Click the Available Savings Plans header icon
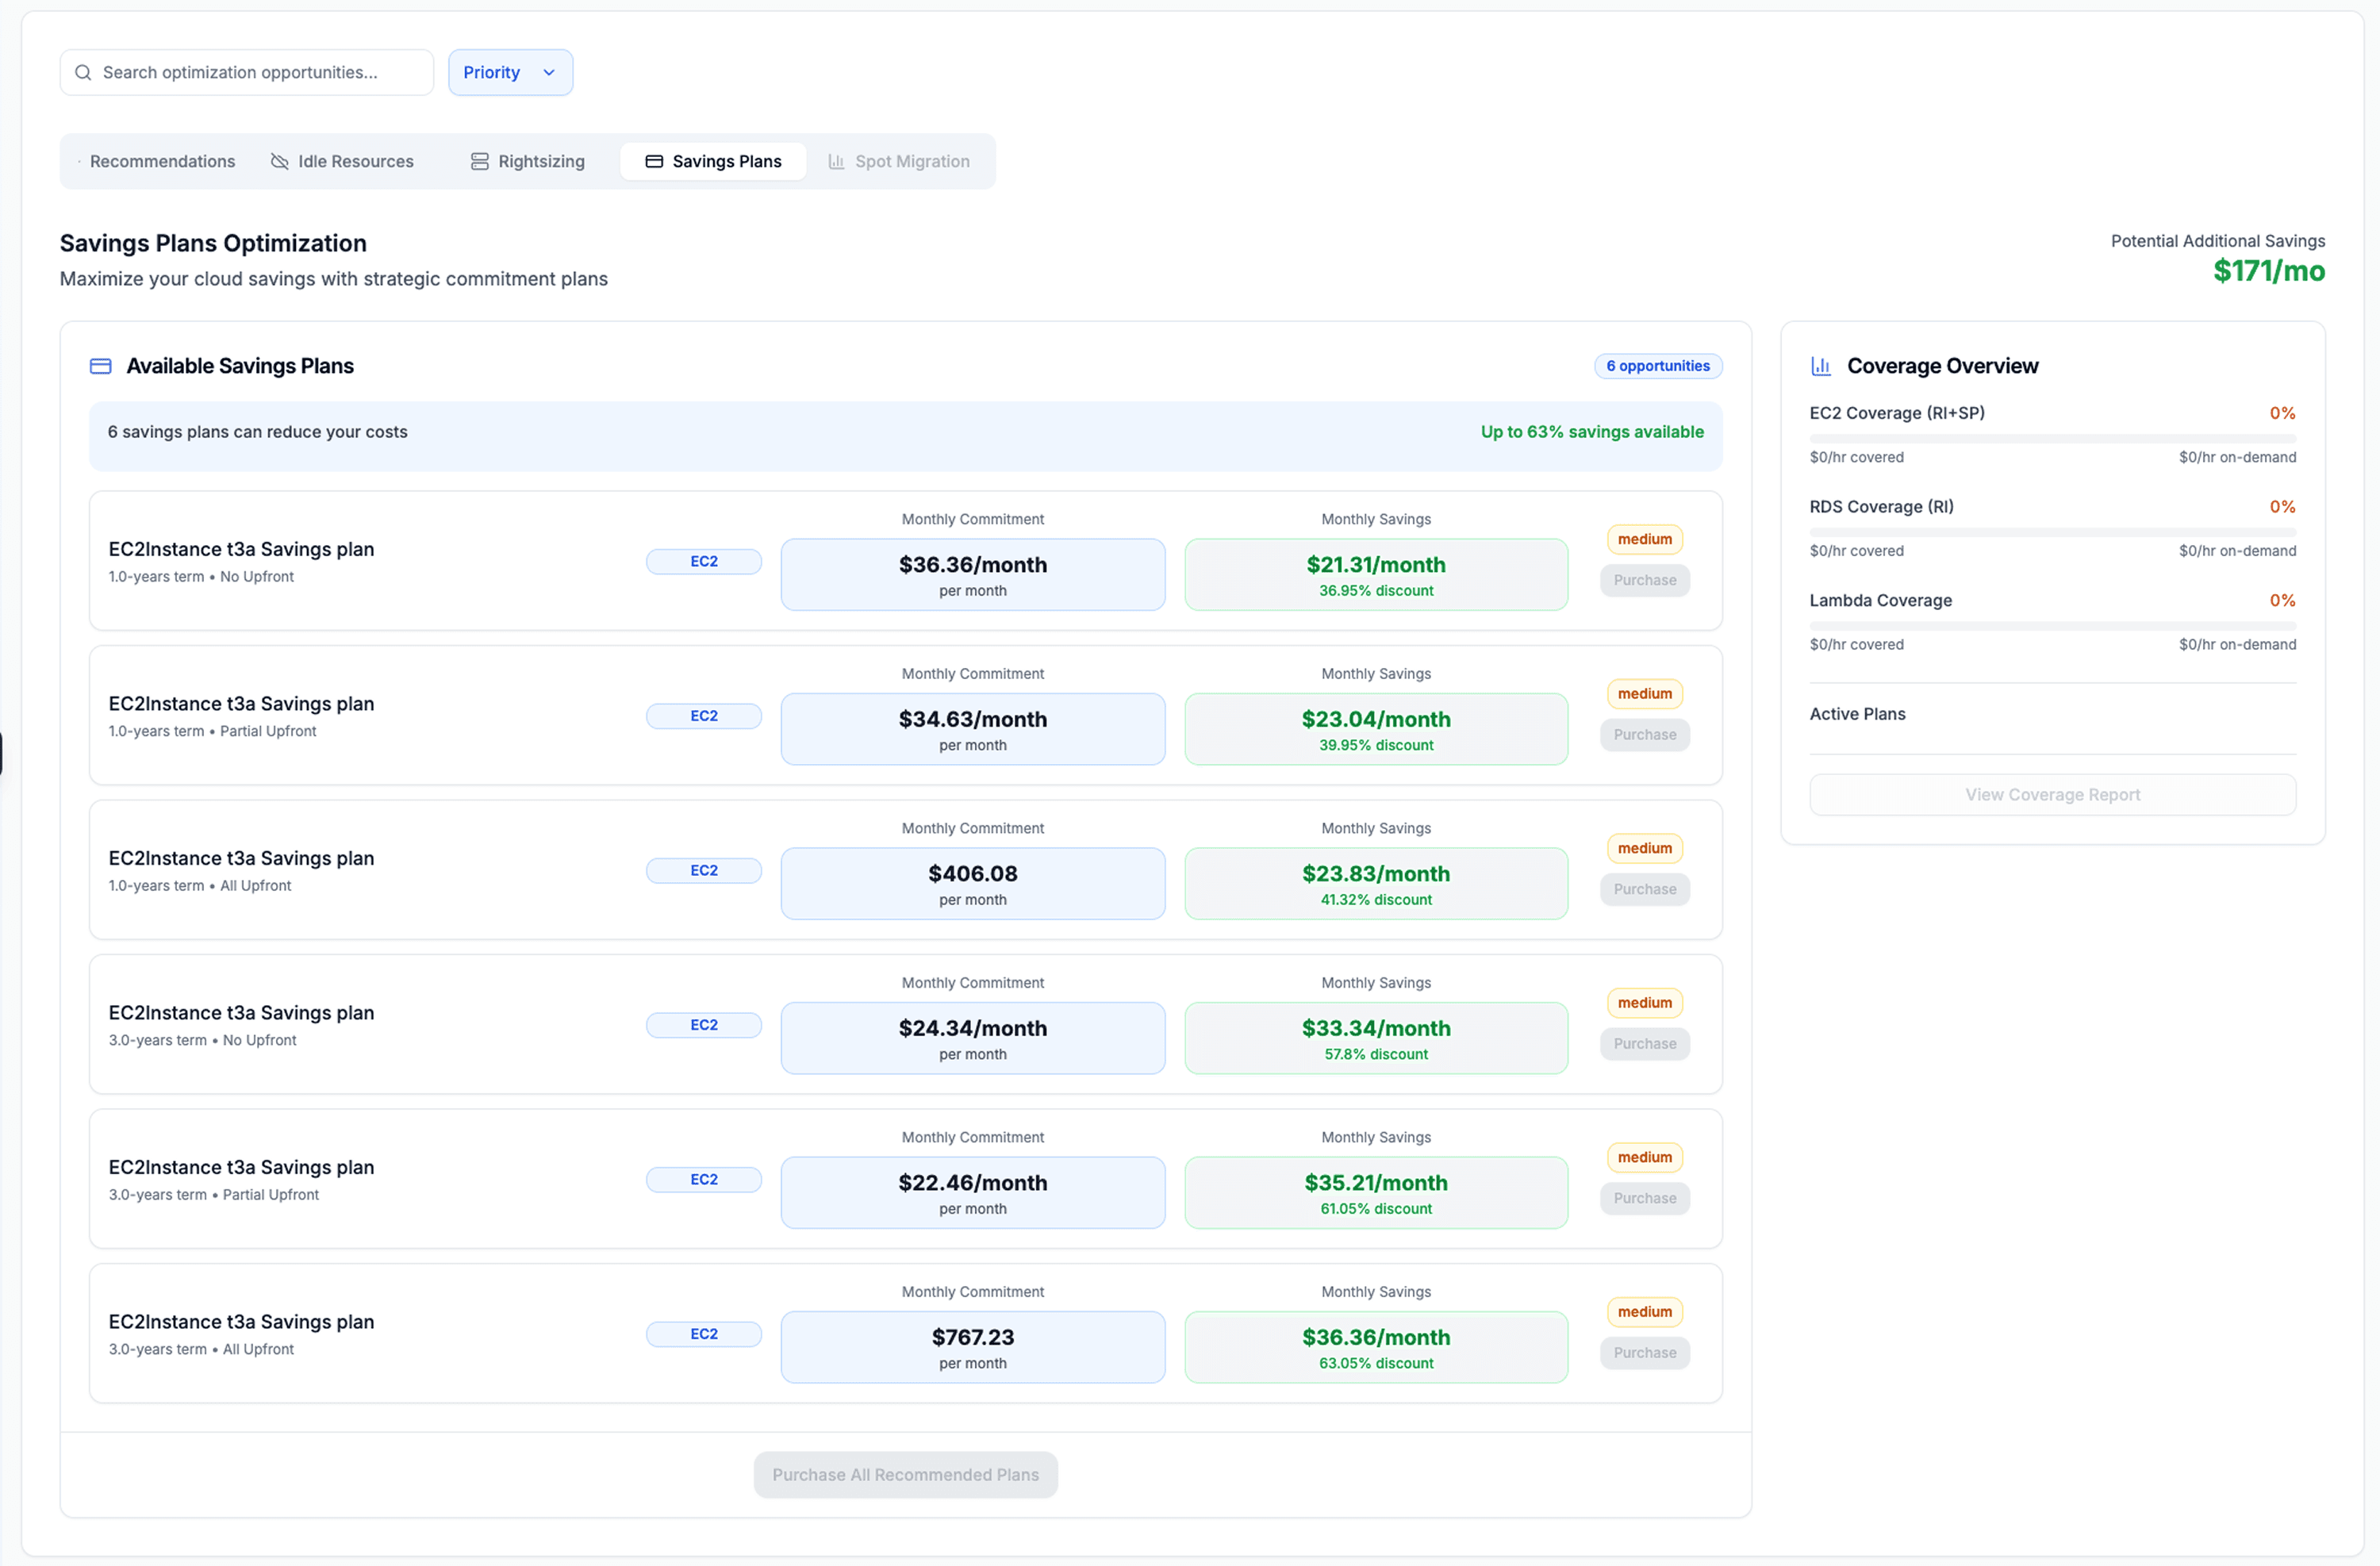The height and width of the screenshot is (1566, 2380). coord(101,366)
